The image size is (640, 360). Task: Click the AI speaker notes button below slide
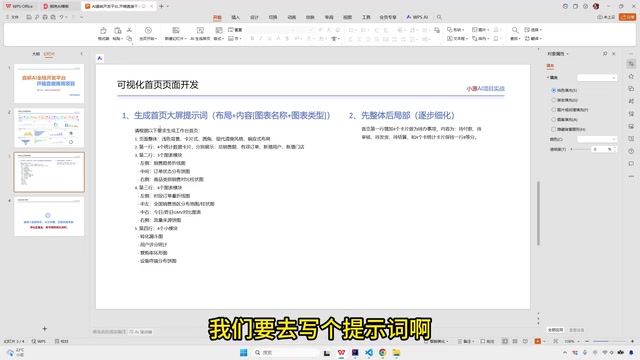coord(141,332)
